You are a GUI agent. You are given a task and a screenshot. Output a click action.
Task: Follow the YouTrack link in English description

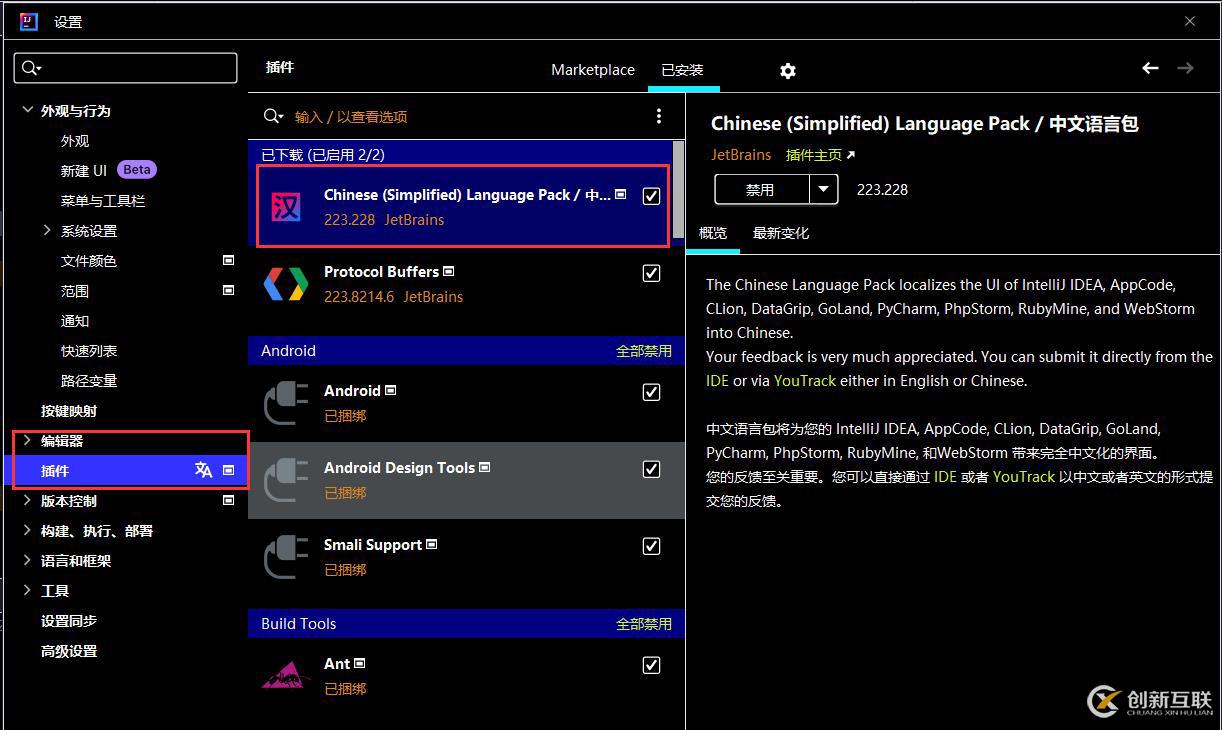pos(805,380)
